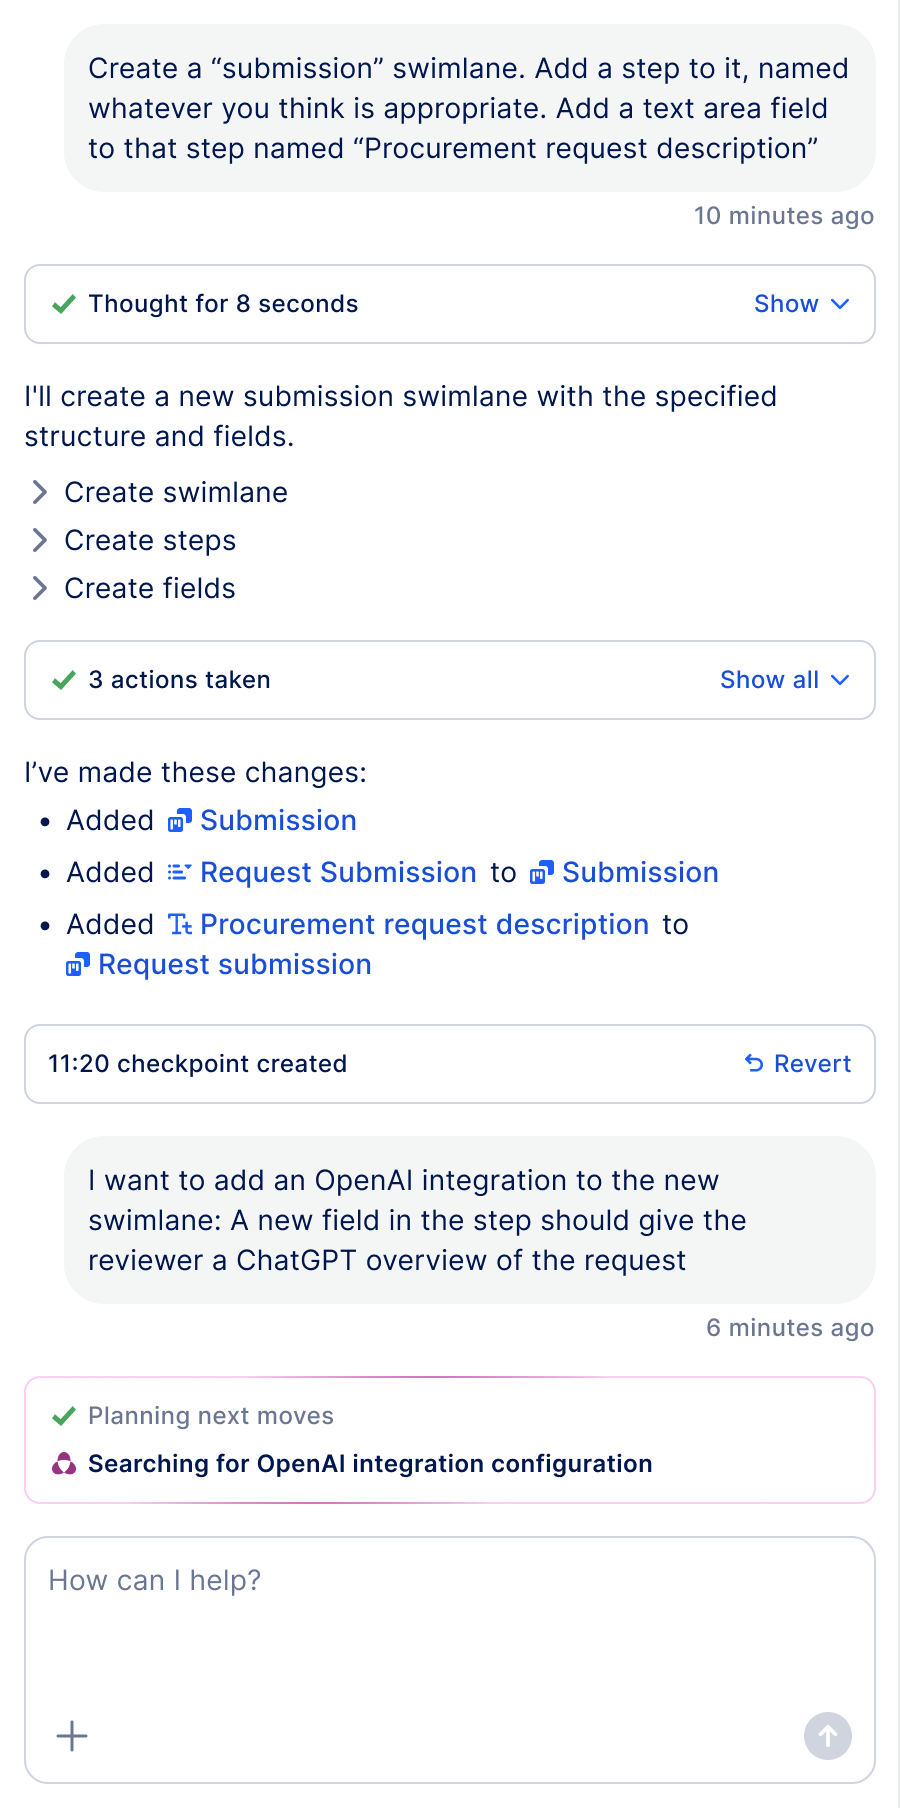Click the green check beside 3 actions taken
900x1808 pixels.
click(64, 680)
